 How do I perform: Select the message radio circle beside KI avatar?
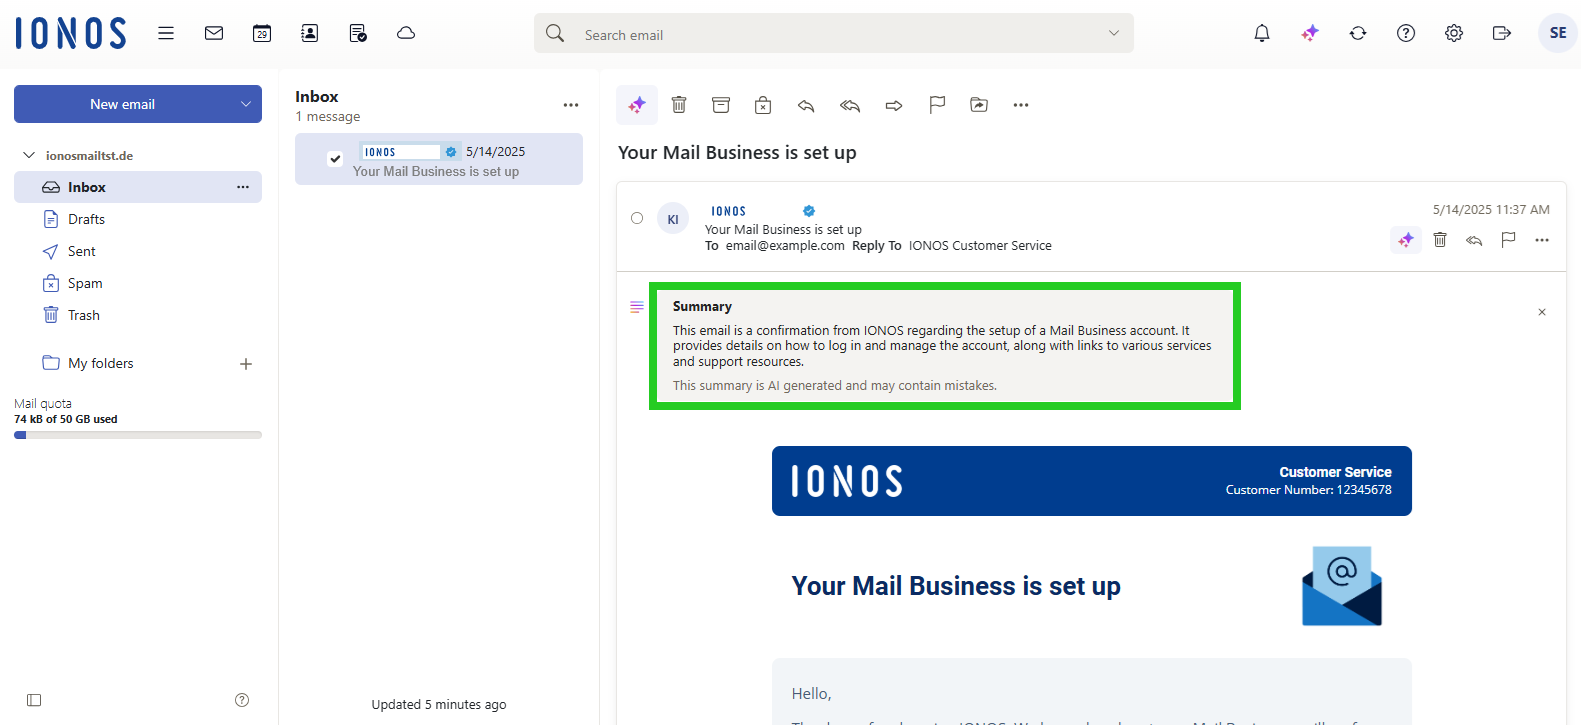(637, 218)
